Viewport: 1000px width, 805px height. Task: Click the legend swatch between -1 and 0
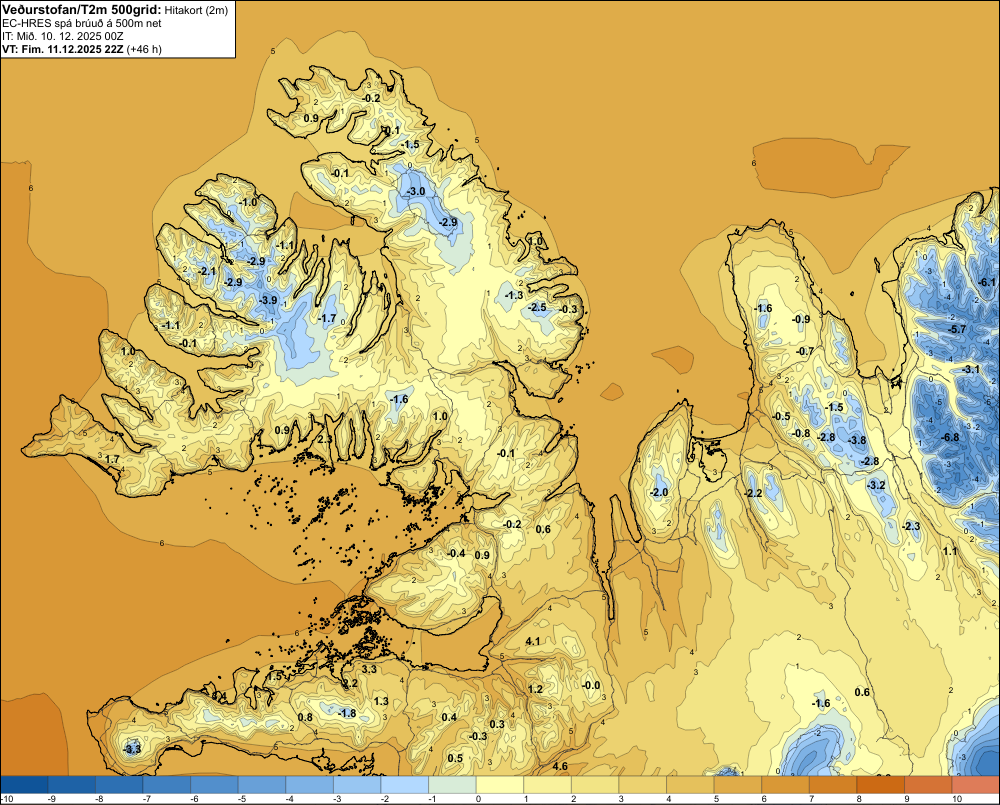[452, 784]
